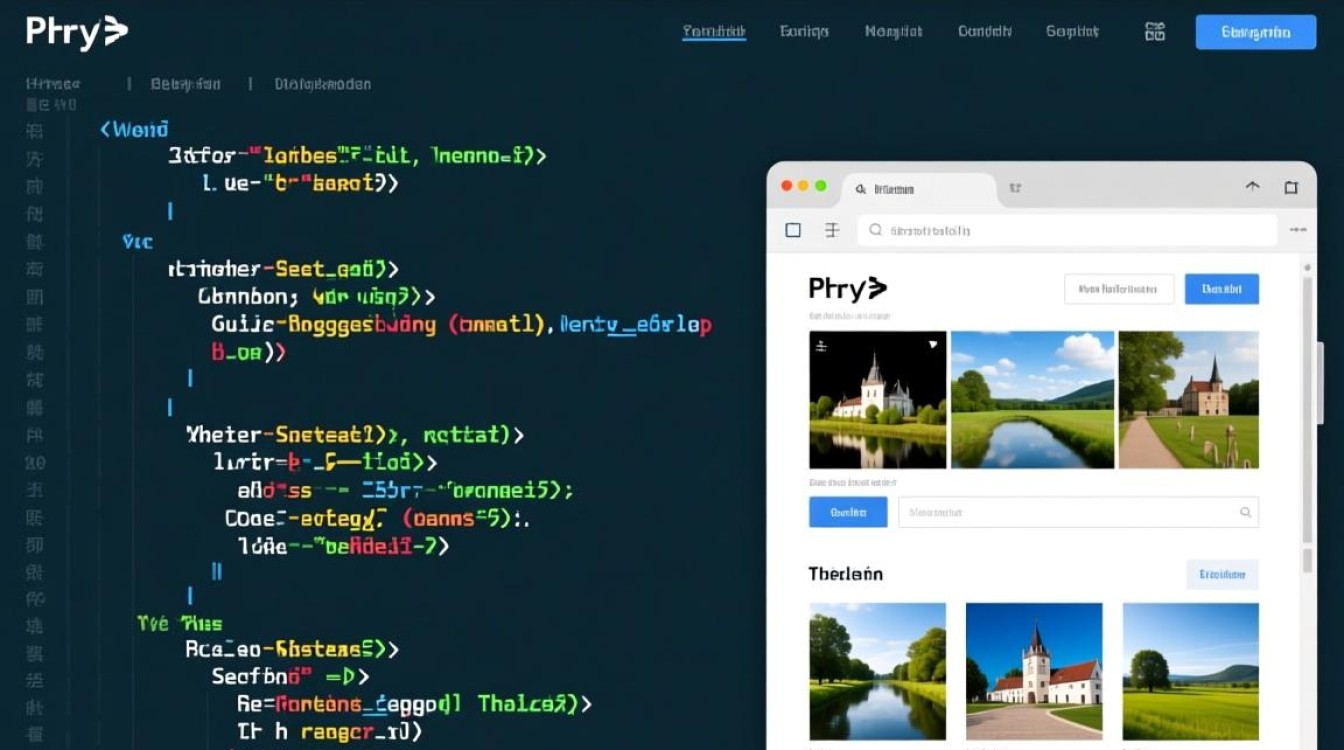Click the underlined active navigation link
Image resolution: width=1344 pixels, height=750 pixels.
tap(713, 31)
